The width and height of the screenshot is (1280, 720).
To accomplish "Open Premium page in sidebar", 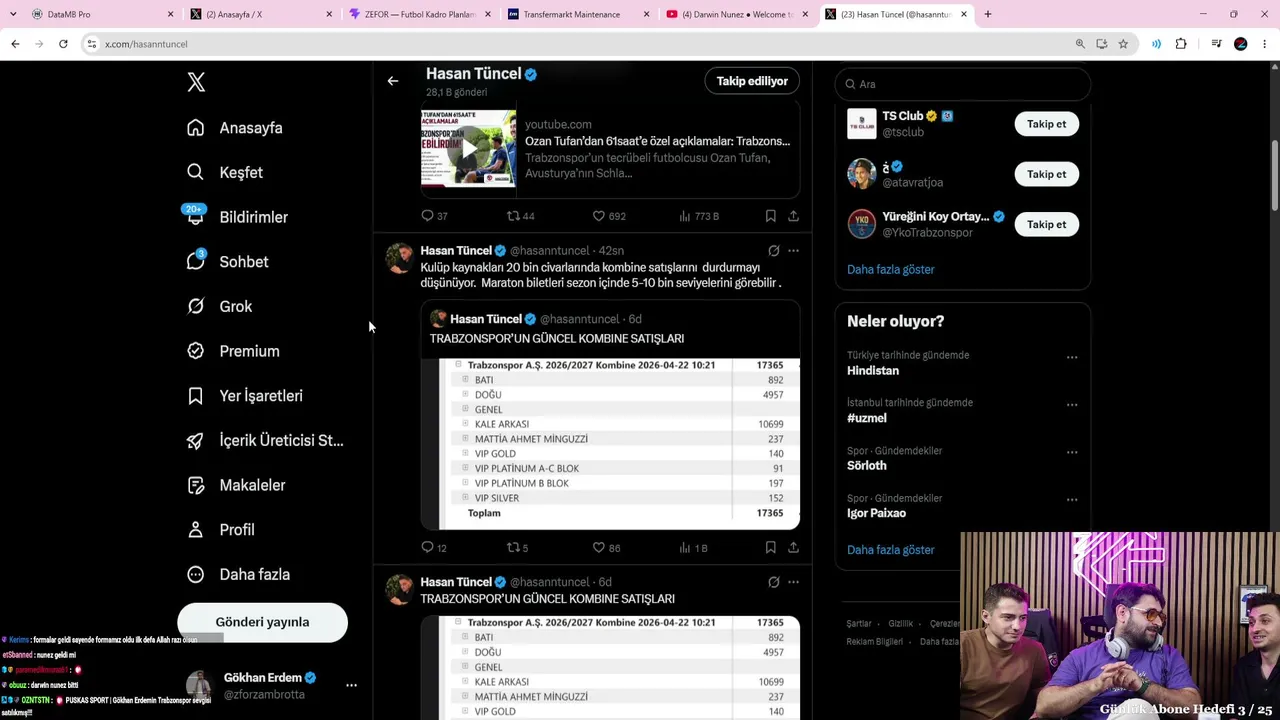I will click(x=233, y=351).
